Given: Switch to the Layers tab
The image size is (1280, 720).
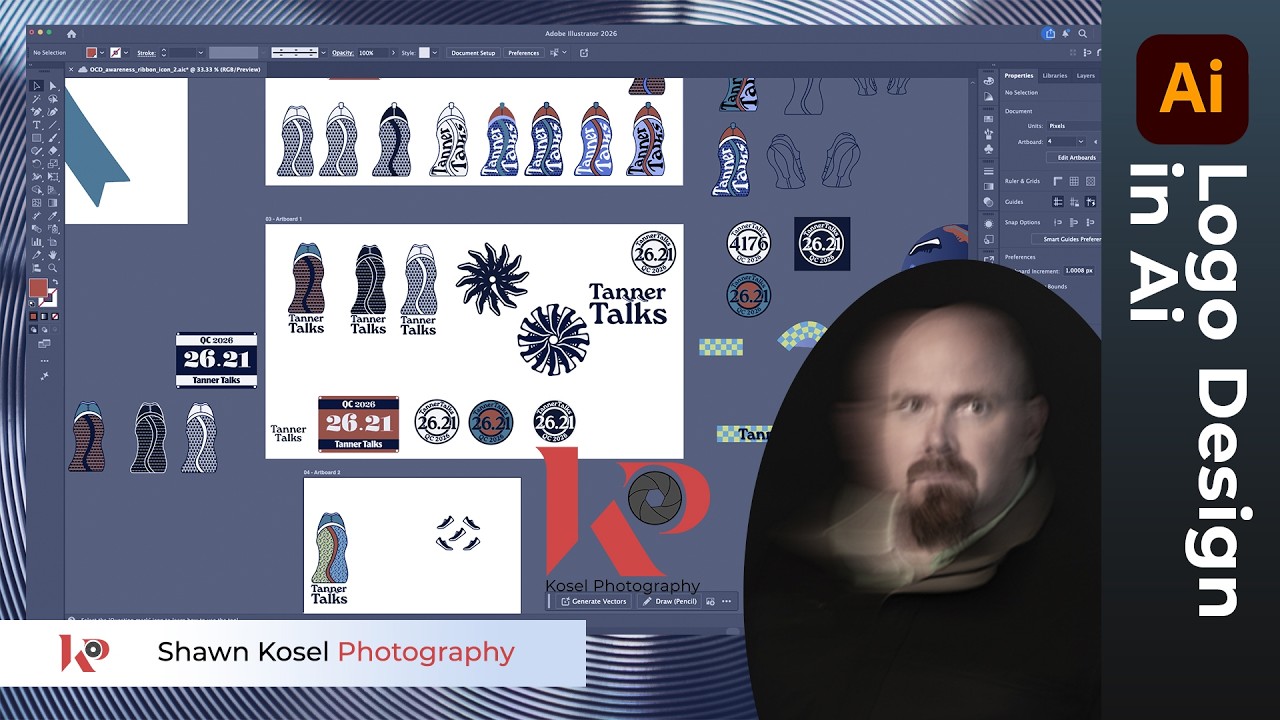Looking at the screenshot, I should tap(1085, 75).
